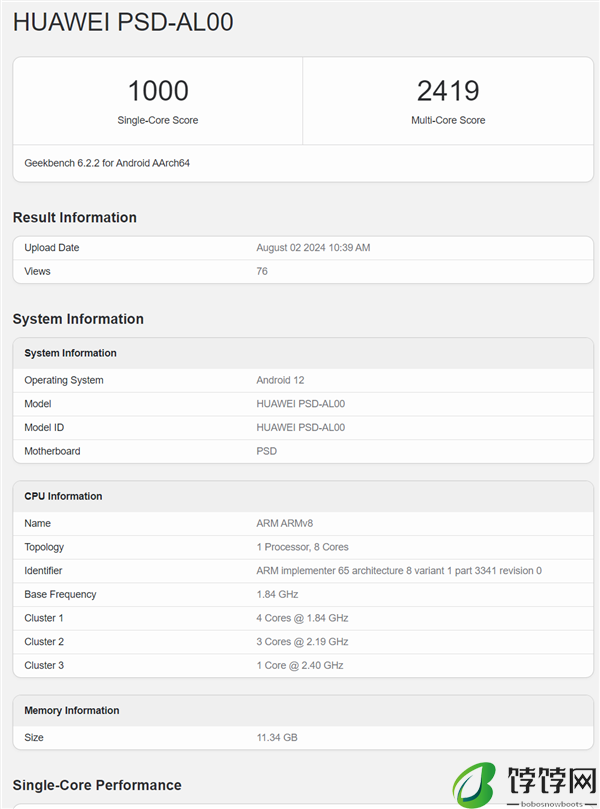Select the views count 76
This screenshot has width=600, height=809.
point(262,271)
